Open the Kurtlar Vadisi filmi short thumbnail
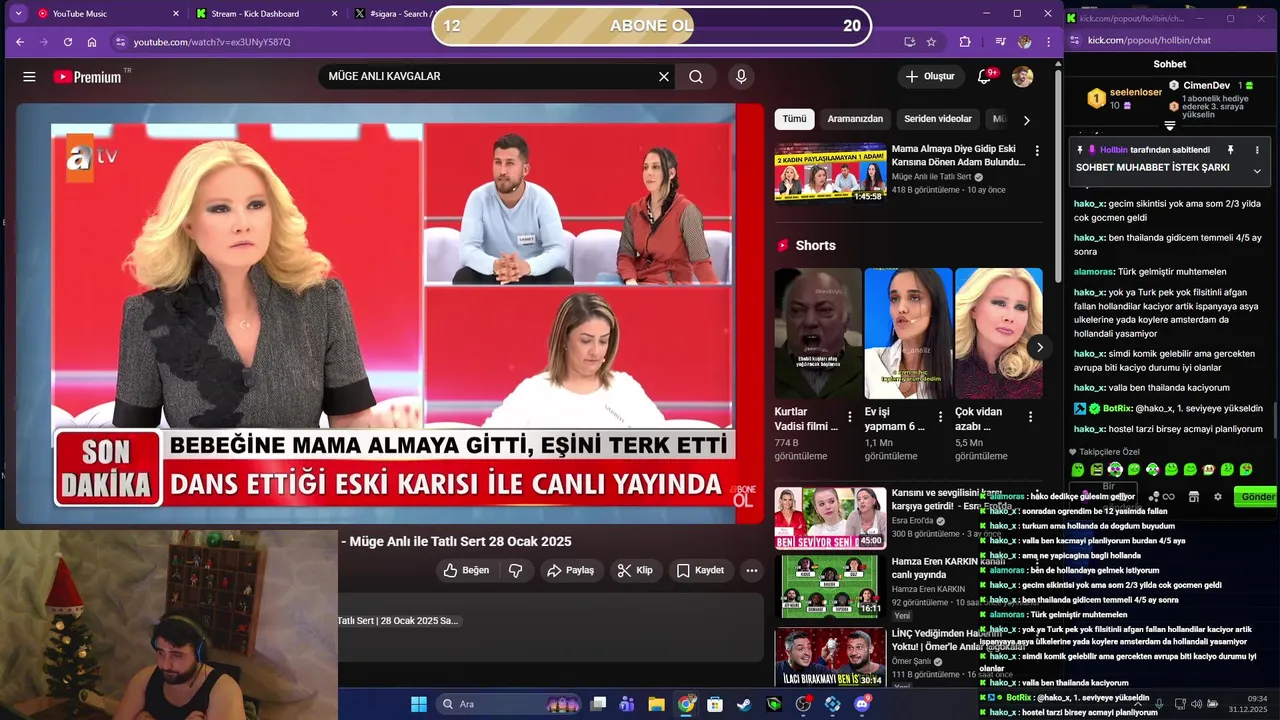 coord(817,334)
